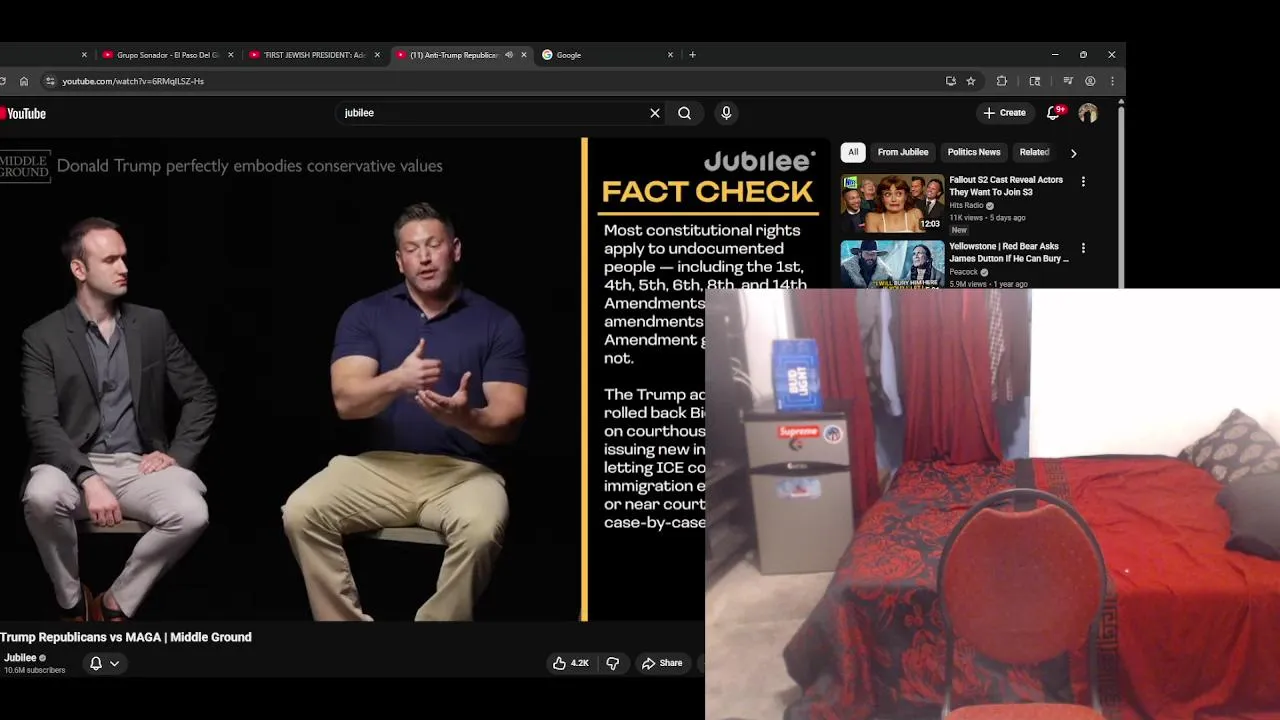Reload the page
The width and height of the screenshot is (1280, 720).
click(3, 81)
